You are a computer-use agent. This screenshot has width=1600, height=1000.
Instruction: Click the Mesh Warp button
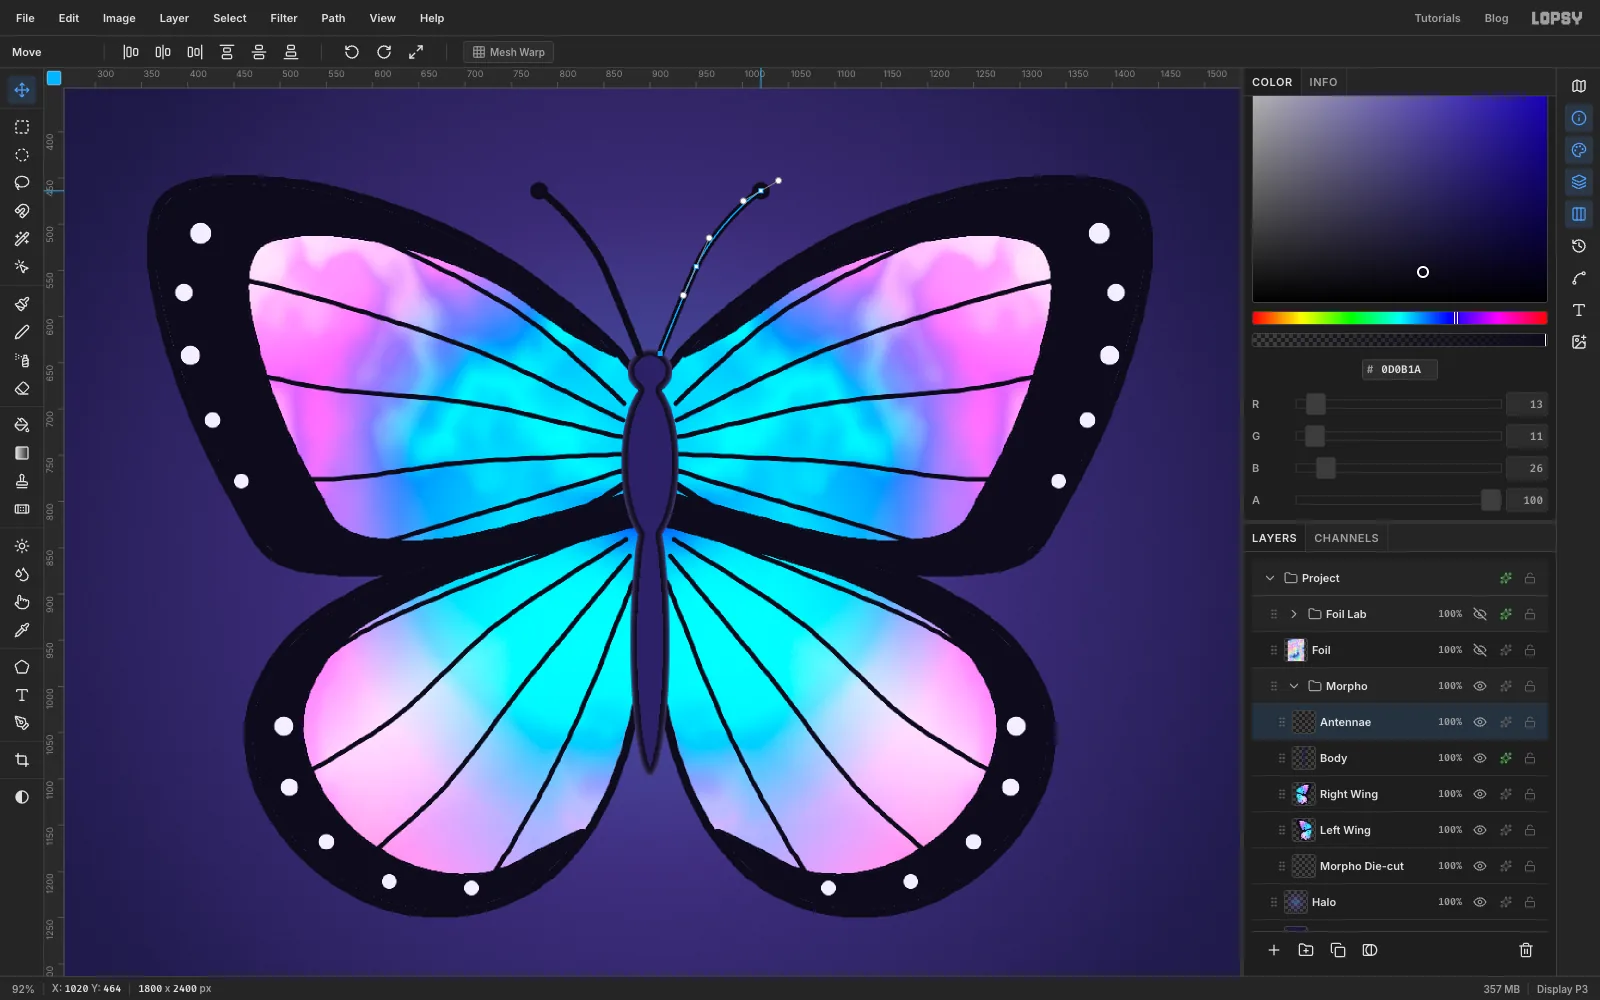point(509,52)
